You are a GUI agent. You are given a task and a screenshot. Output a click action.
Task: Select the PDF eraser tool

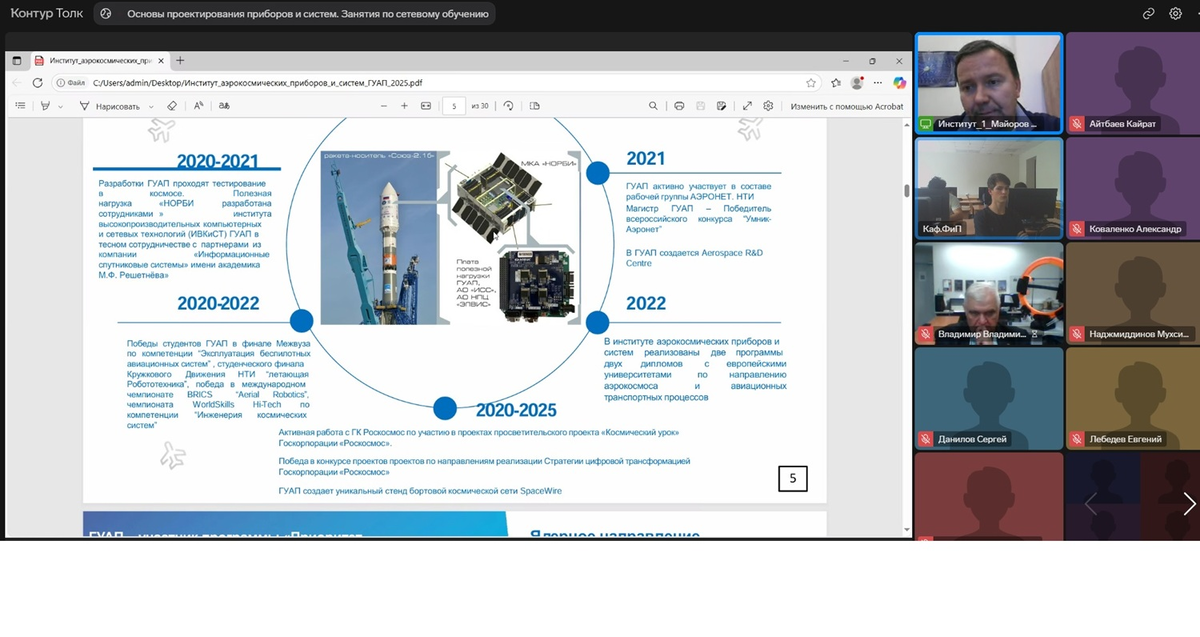tap(172, 106)
